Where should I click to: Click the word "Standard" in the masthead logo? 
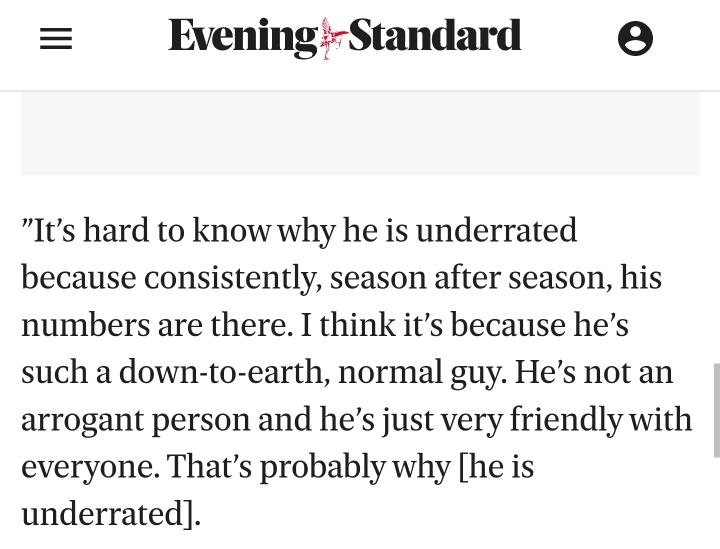(434, 36)
